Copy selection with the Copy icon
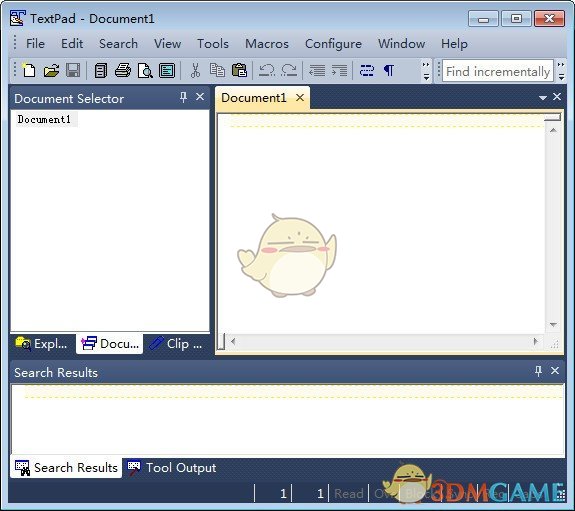The width and height of the screenshot is (575, 511). point(217,70)
